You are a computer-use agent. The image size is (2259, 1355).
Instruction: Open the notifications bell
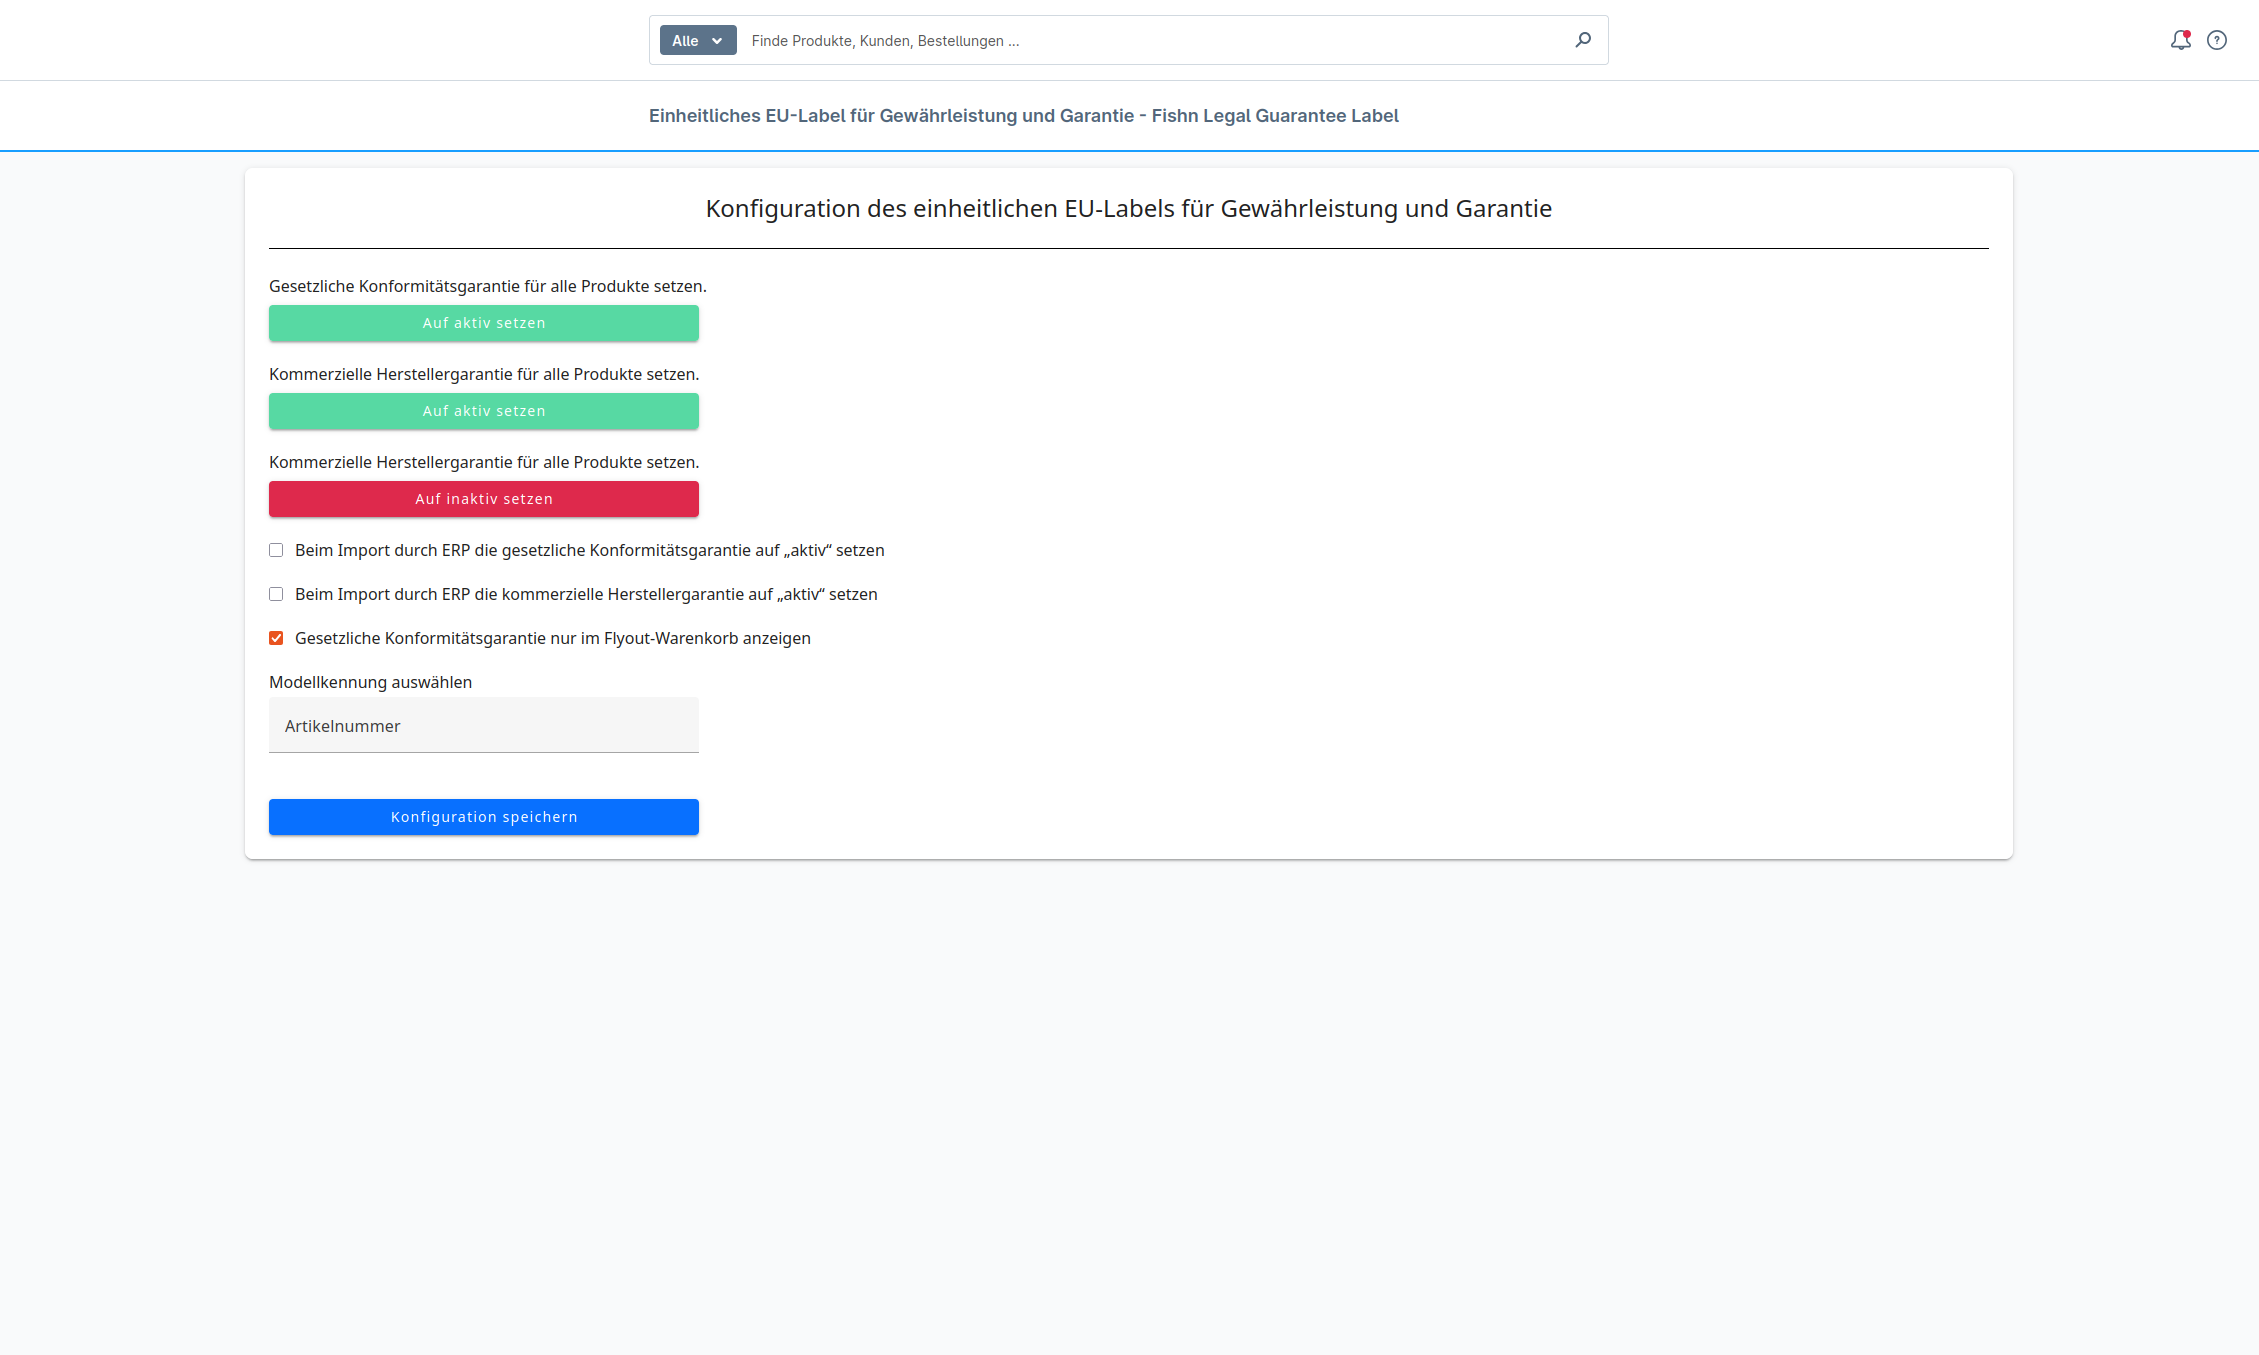[2180, 40]
